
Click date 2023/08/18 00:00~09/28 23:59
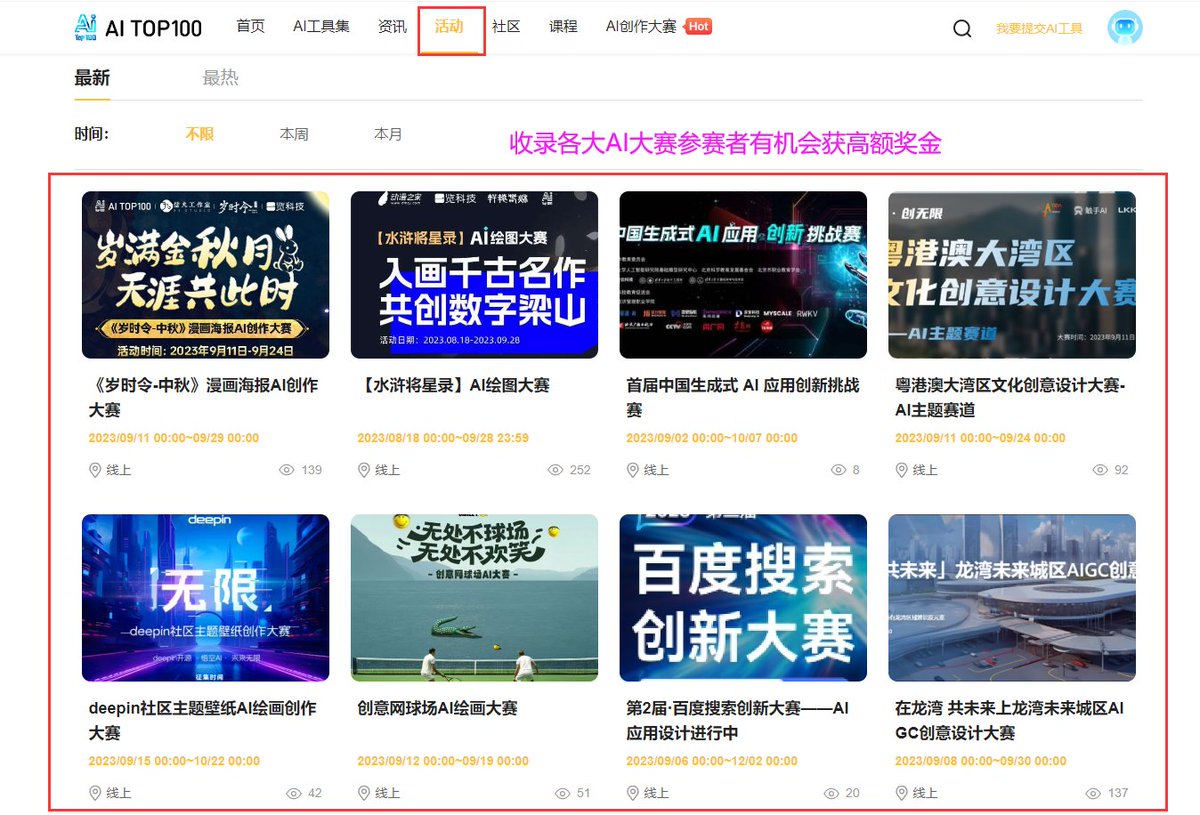click(x=443, y=438)
